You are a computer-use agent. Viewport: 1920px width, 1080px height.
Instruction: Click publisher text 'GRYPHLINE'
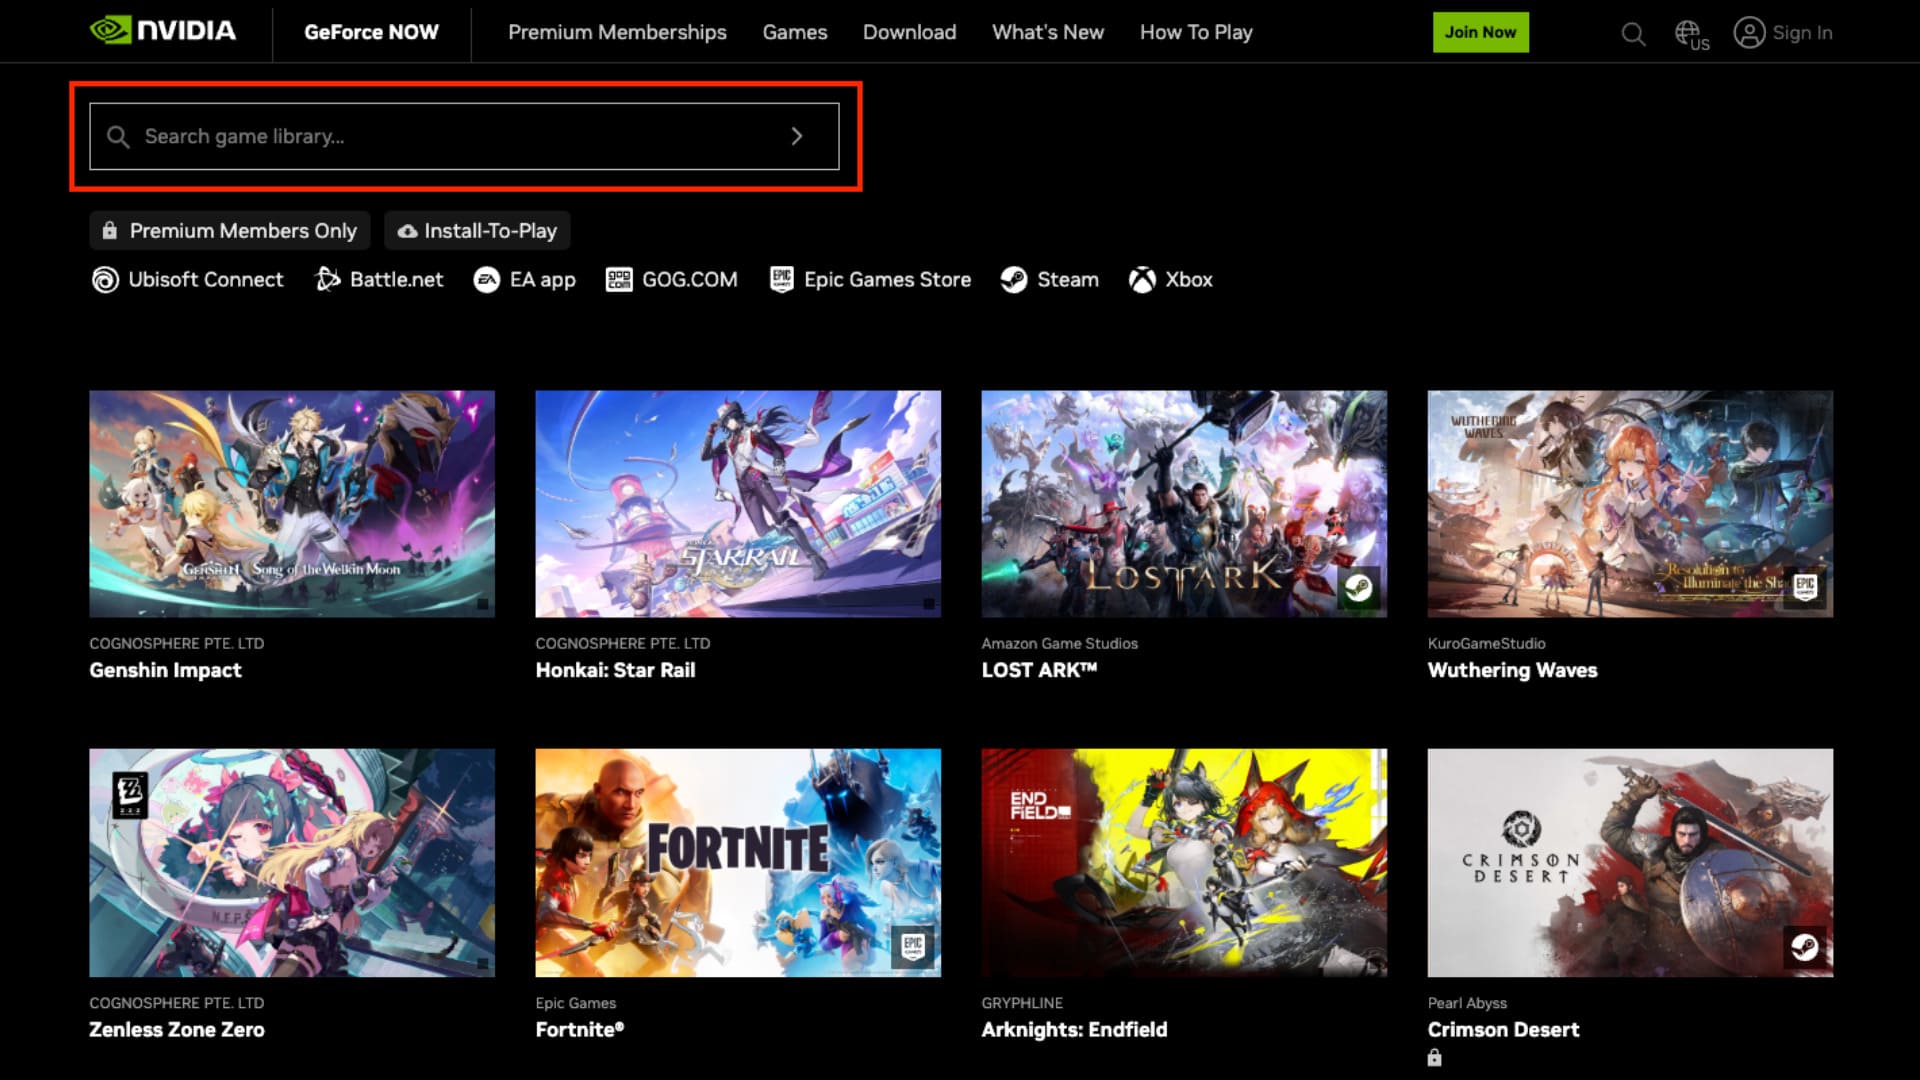point(1022,1002)
